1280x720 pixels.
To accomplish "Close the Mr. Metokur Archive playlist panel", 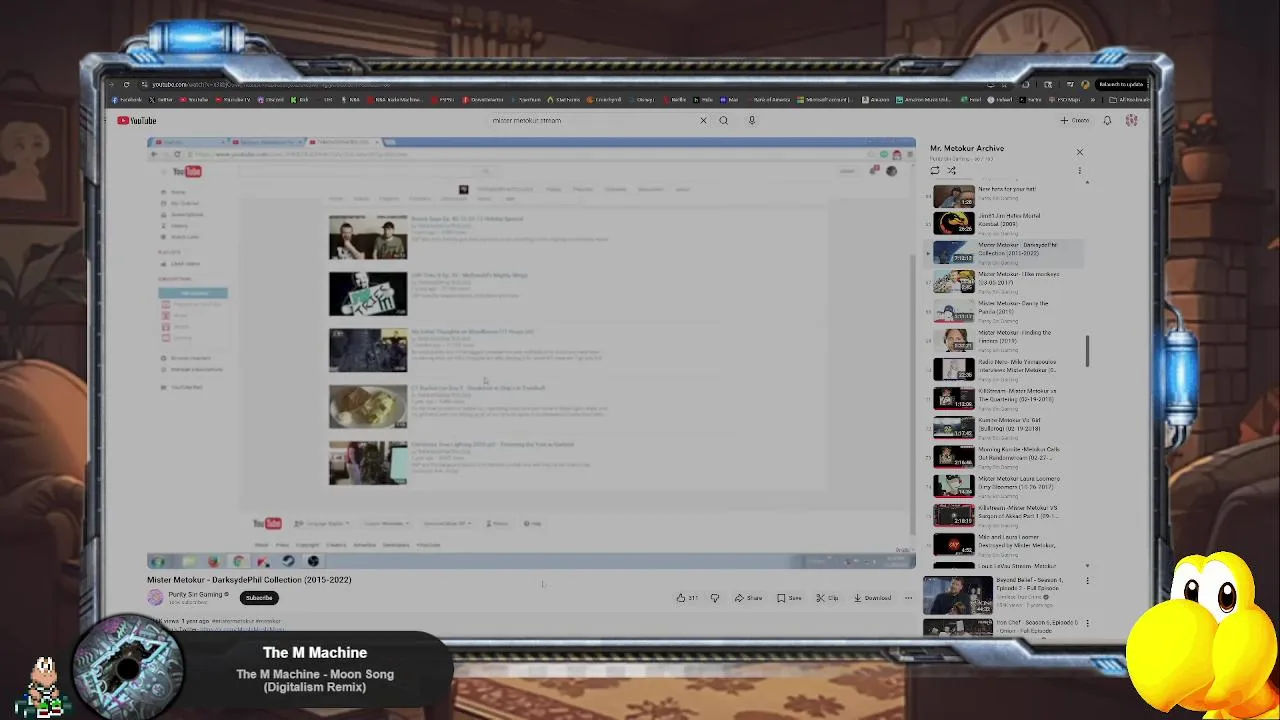I will point(1079,152).
